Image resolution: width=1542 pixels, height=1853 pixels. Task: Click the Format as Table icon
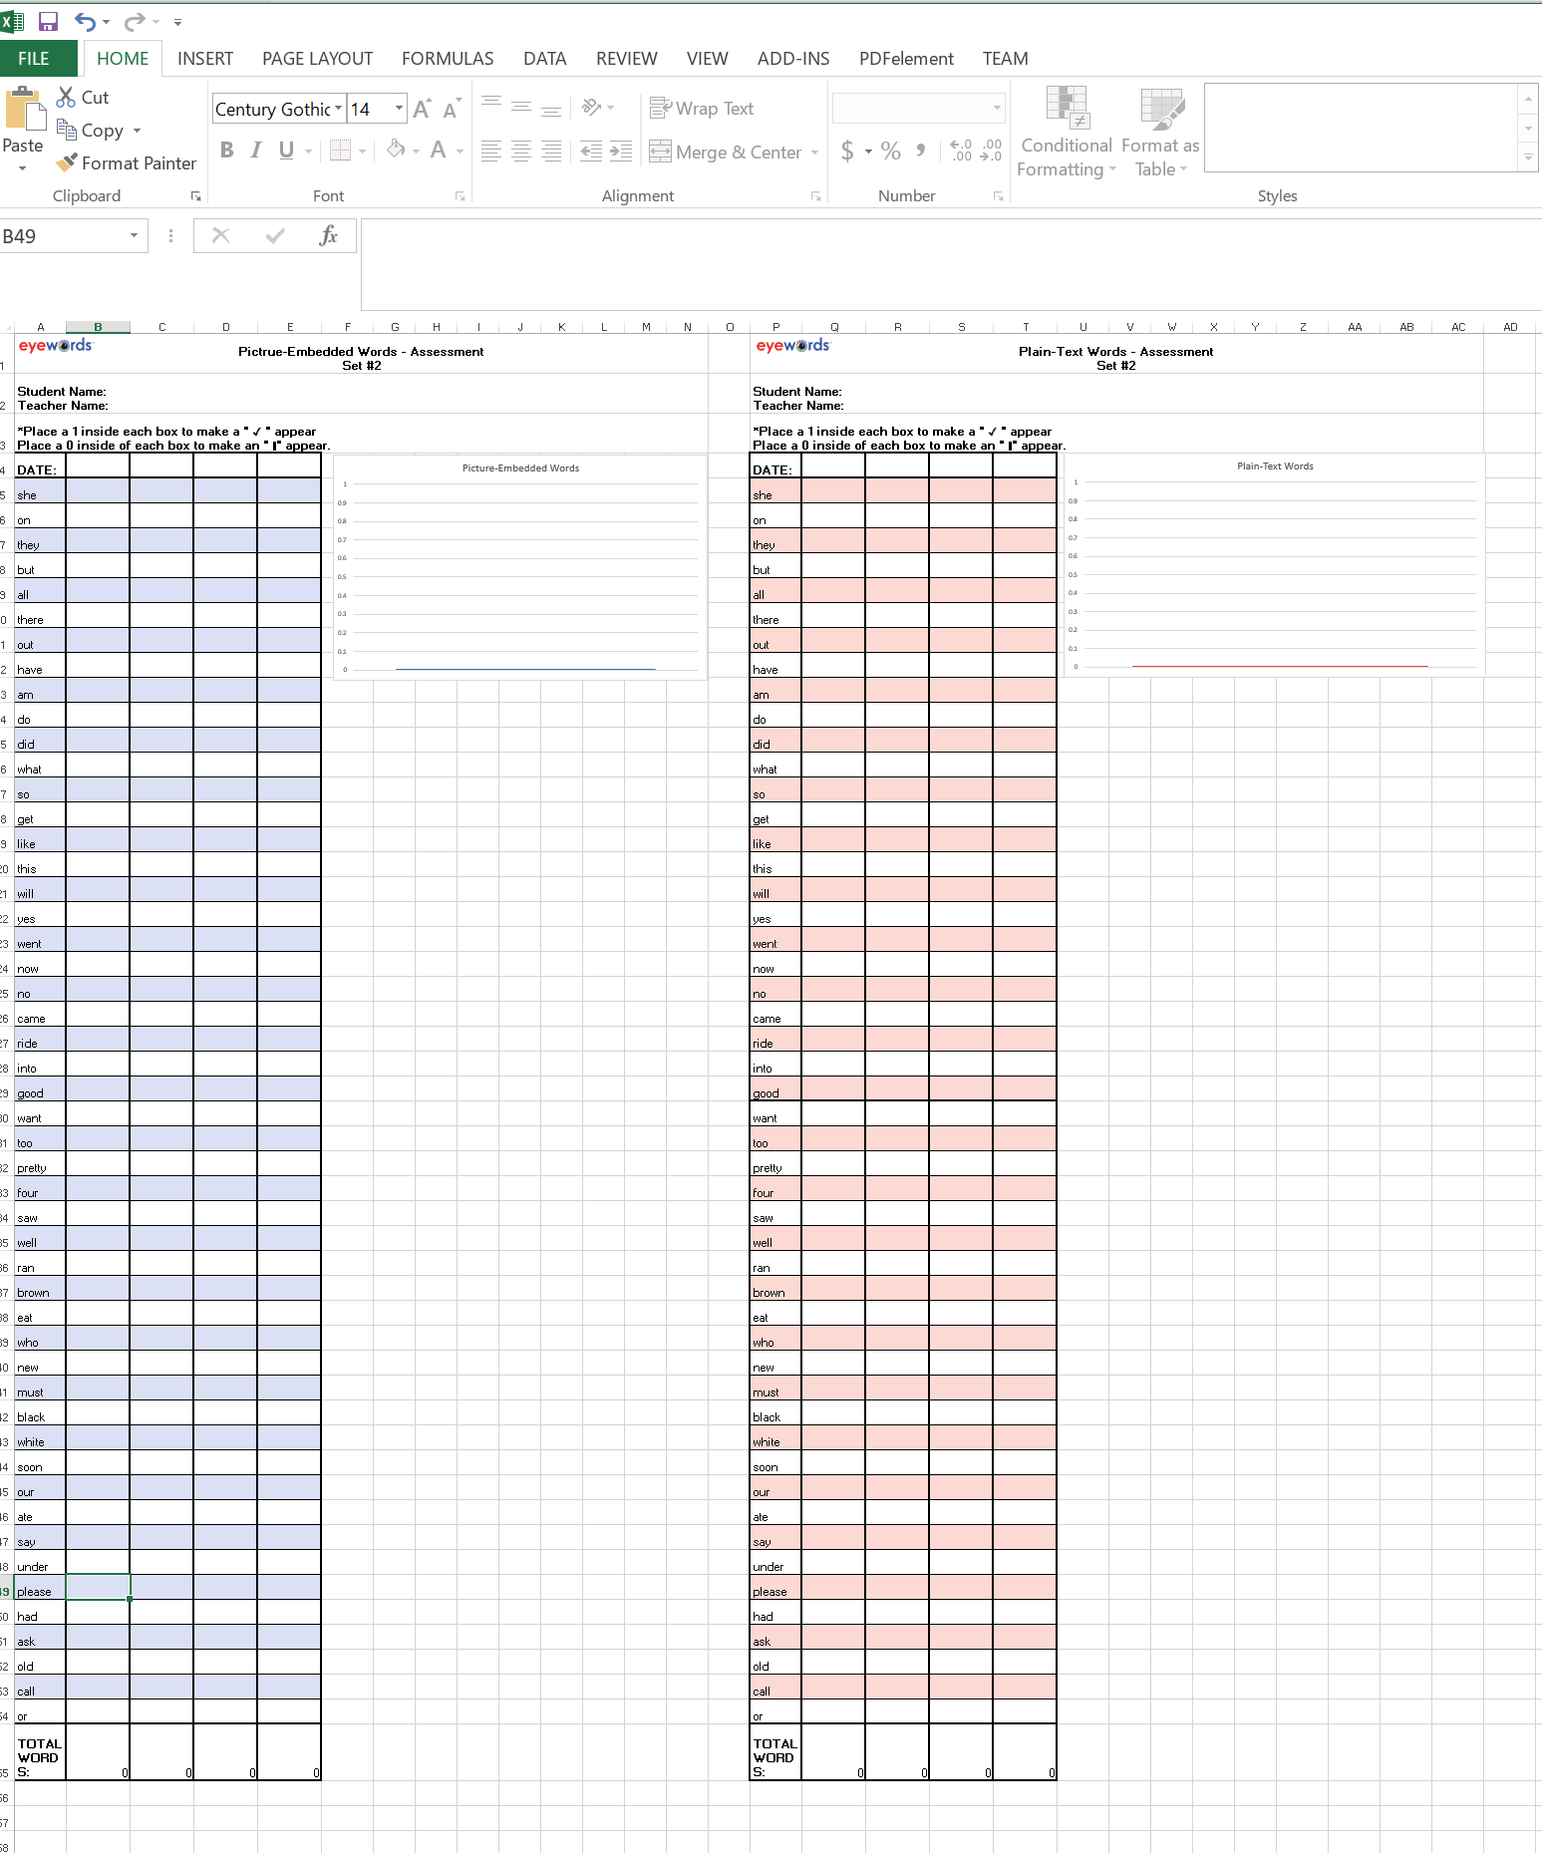click(1160, 132)
